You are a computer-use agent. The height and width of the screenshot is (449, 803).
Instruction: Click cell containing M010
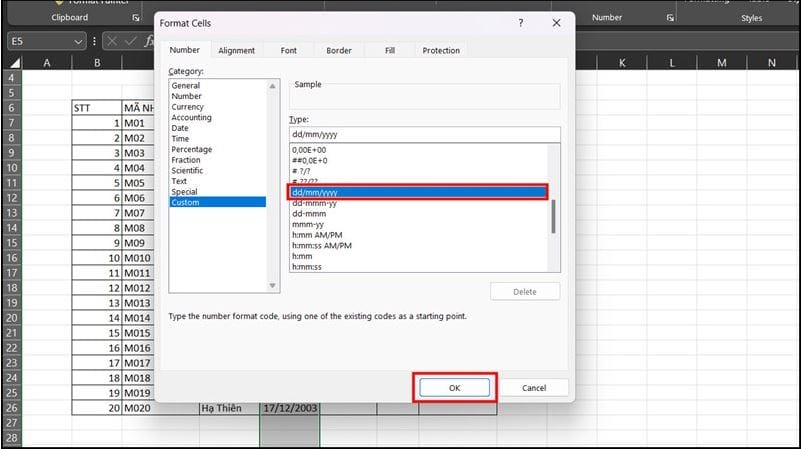click(x=138, y=258)
